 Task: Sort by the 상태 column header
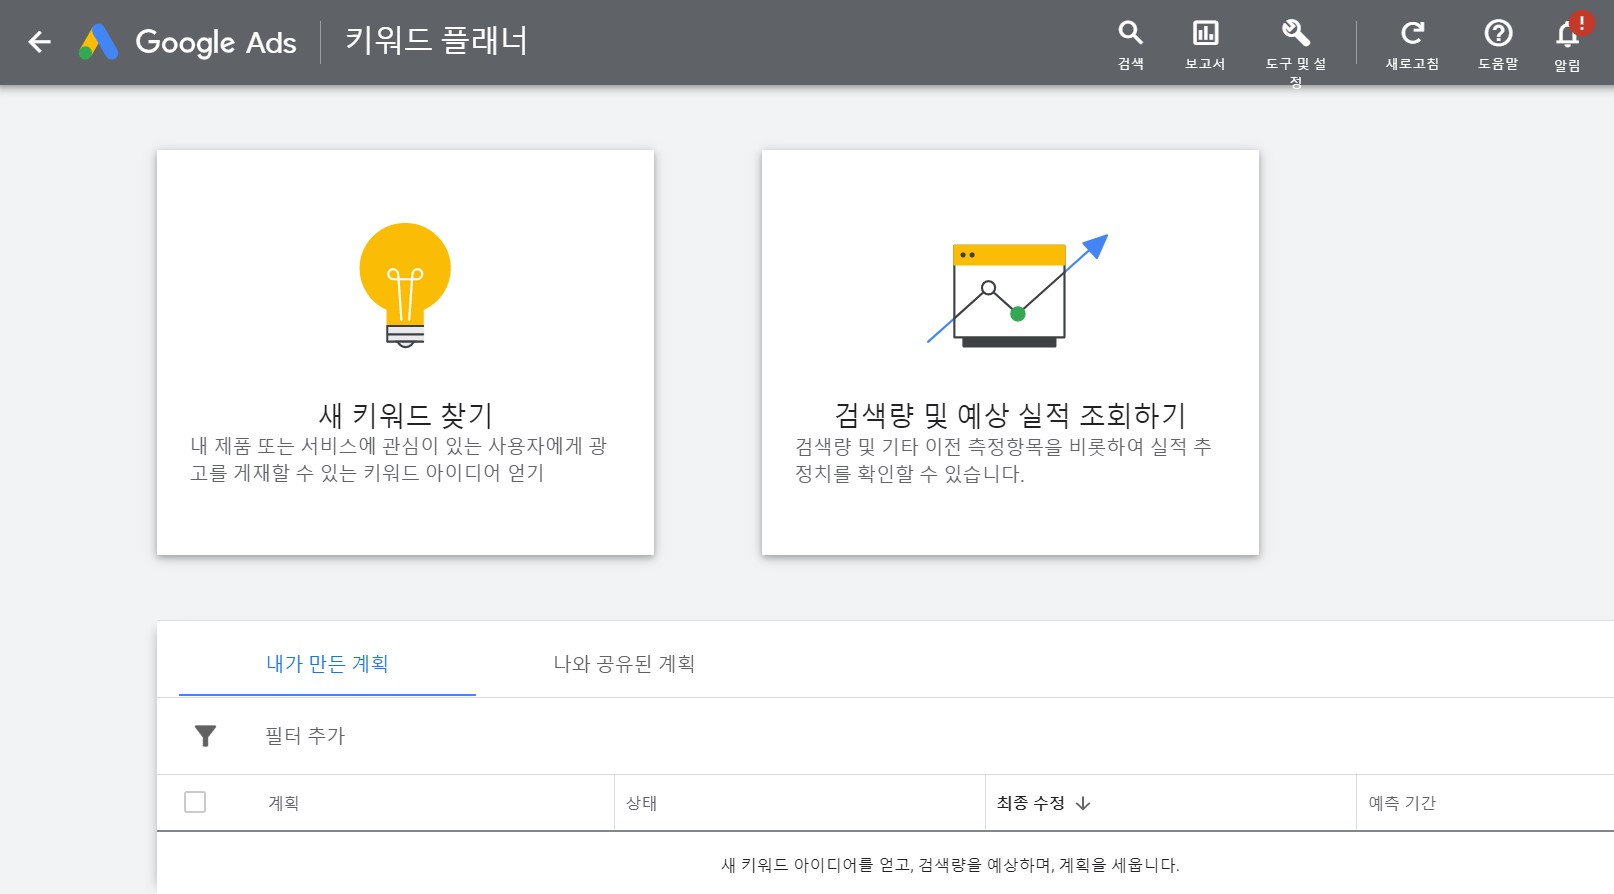641,803
